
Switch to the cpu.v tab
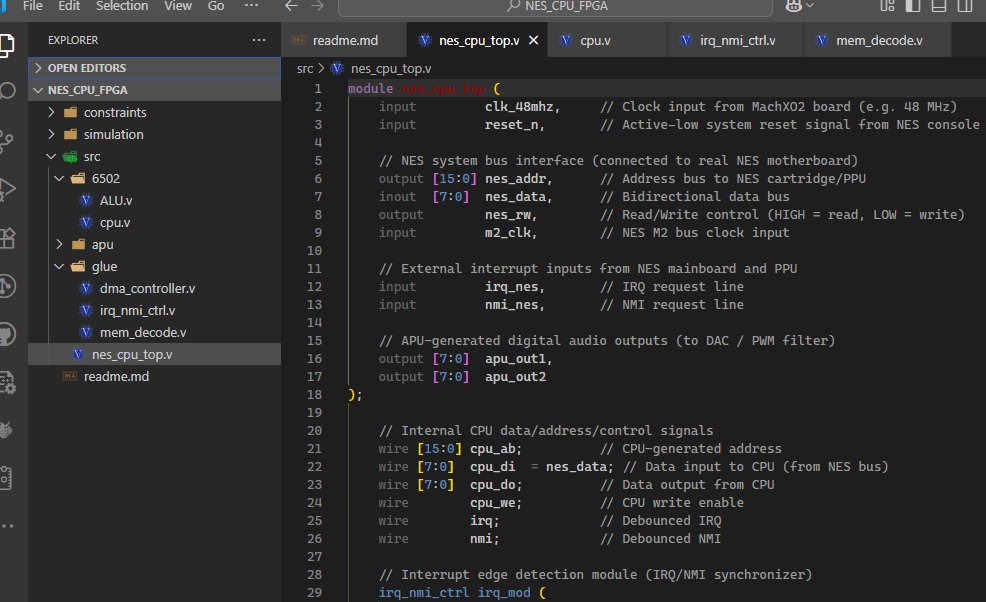(x=607, y=40)
